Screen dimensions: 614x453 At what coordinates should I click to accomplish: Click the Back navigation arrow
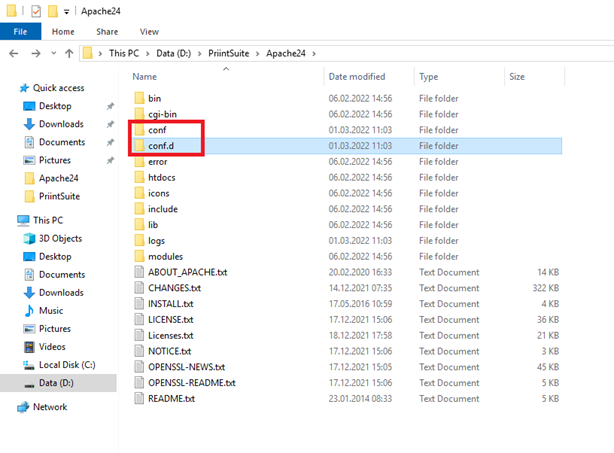coord(13,53)
